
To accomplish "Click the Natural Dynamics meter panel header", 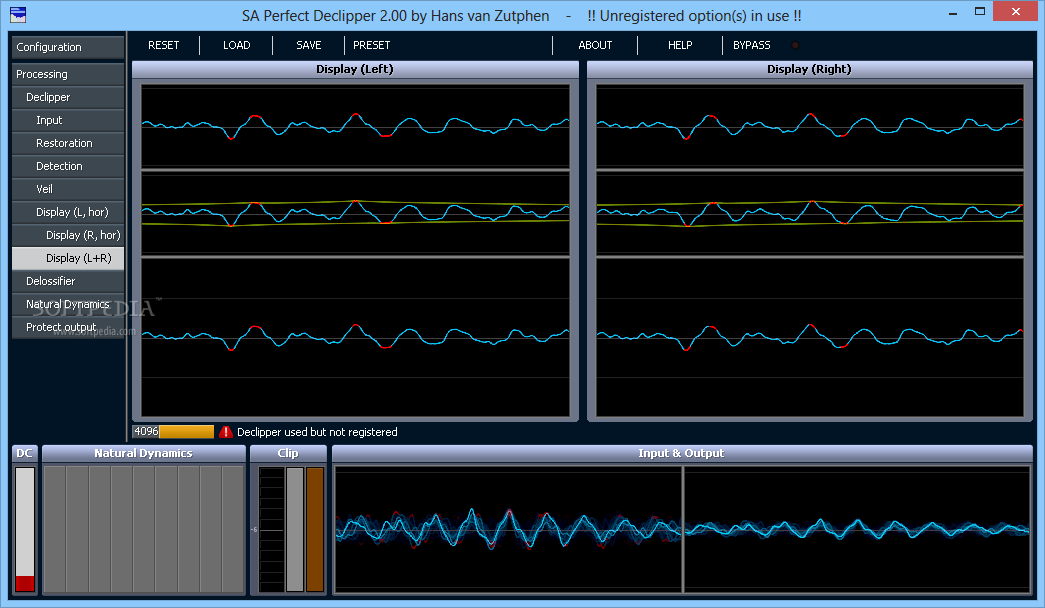I will (x=144, y=453).
